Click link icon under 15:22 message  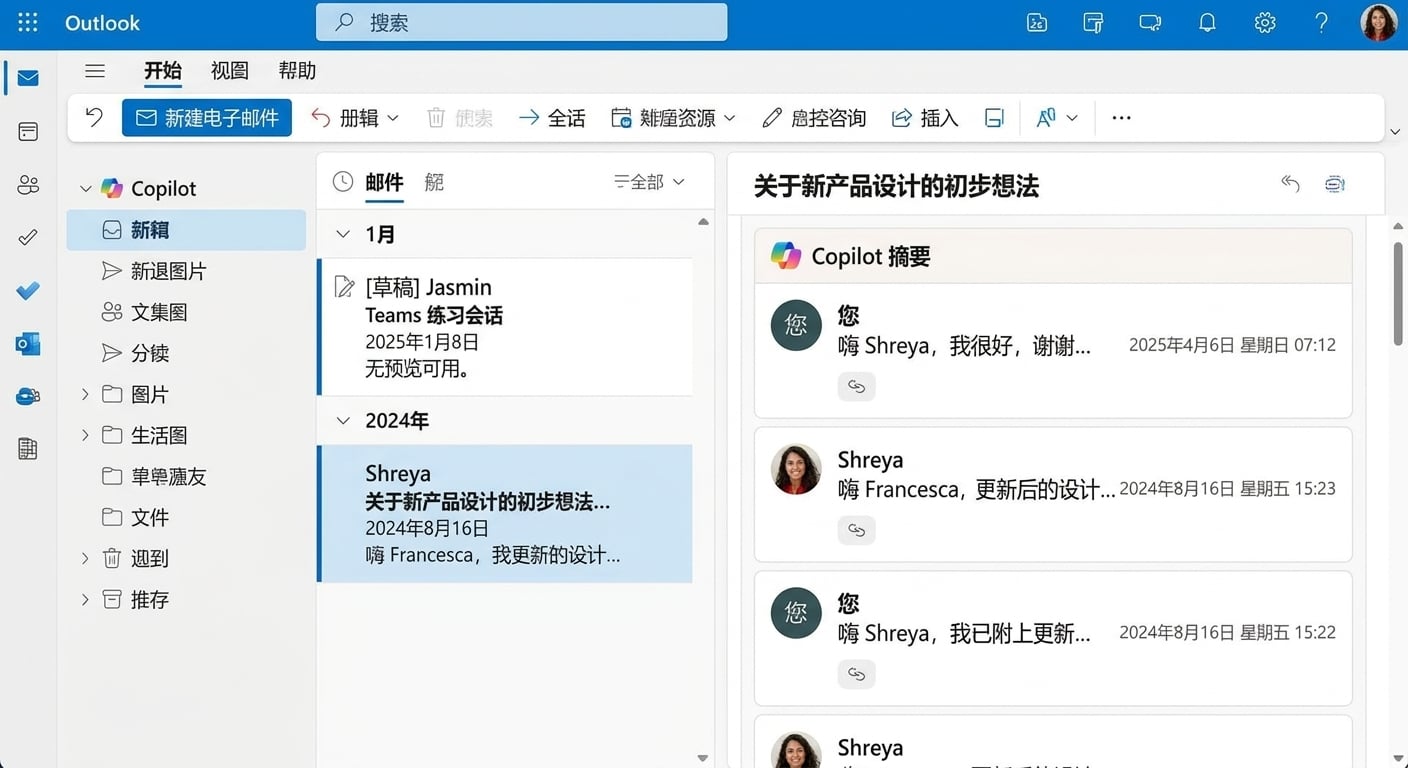coord(856,674)
